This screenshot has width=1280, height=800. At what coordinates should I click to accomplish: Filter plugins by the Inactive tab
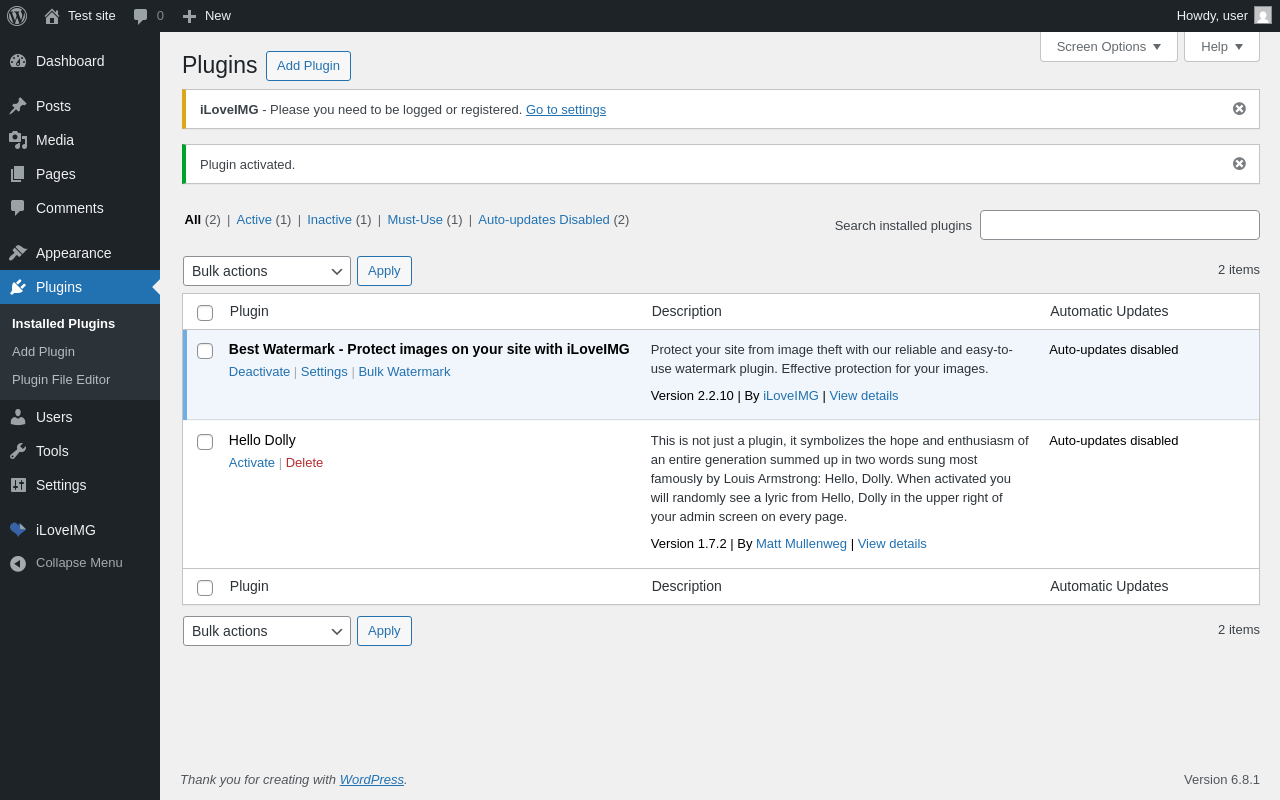coord(329,220)
